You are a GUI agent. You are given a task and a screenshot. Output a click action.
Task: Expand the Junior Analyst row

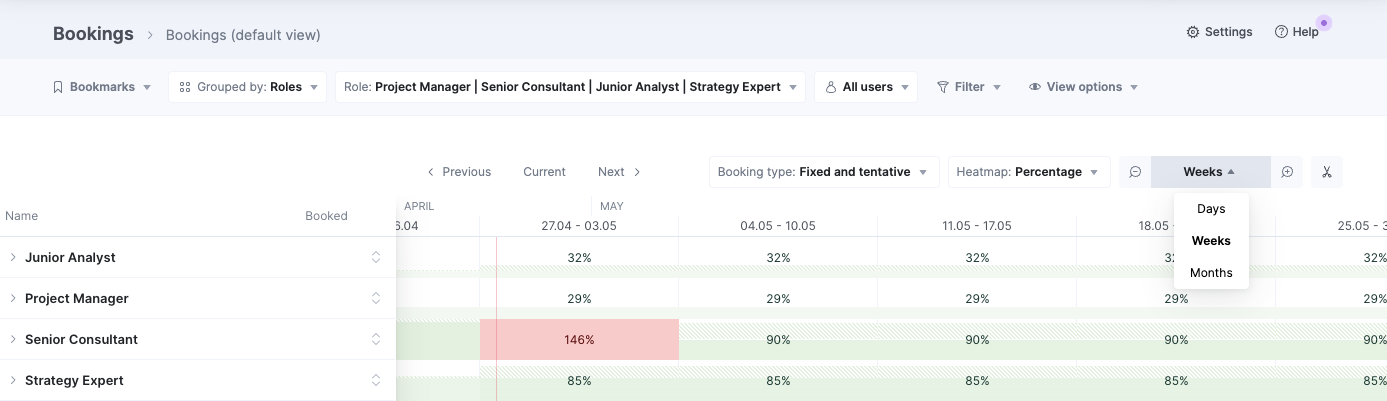coord(13,257)
